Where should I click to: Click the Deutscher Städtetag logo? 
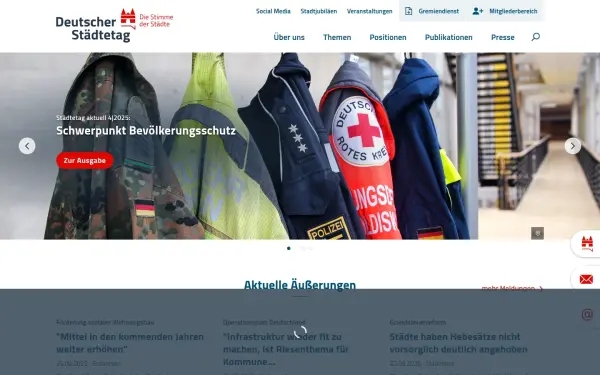coord(114,25)
